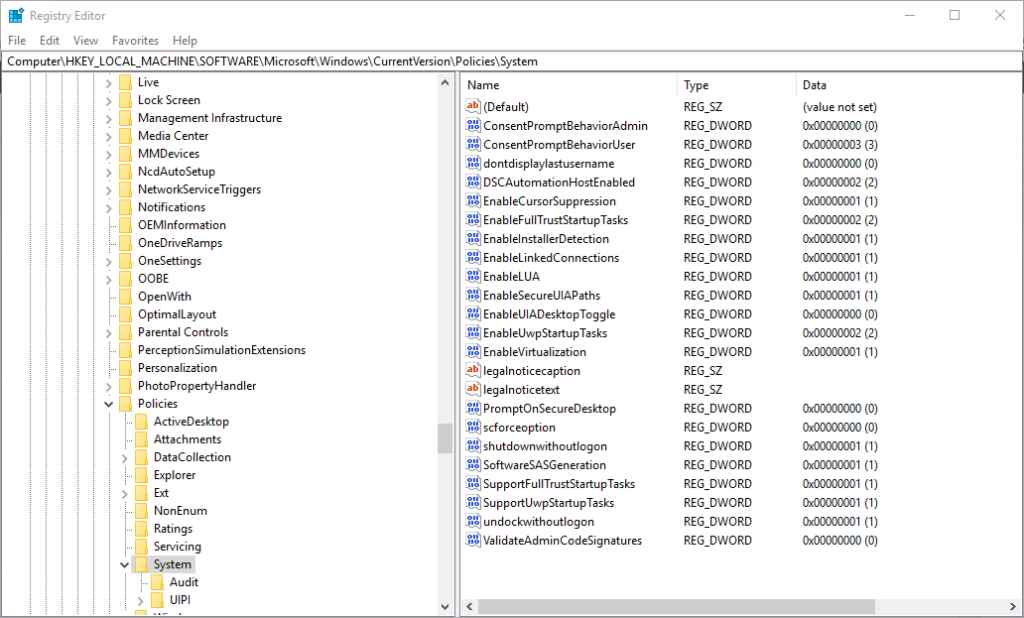This screenshot has width=1024, height=618.
Task: Click the DWORD icon beside ValidateAdminCodeSignatures
Action: (x=473, y=541)
